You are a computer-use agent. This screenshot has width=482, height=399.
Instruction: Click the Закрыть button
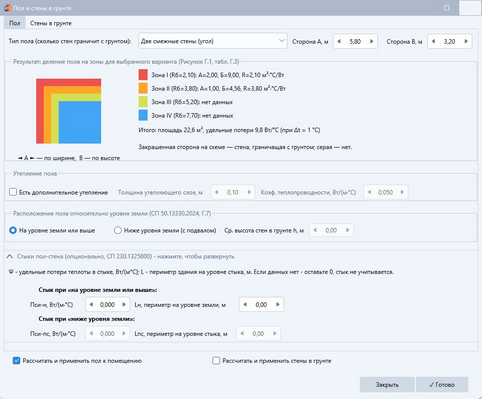click(x=387, y=385)
